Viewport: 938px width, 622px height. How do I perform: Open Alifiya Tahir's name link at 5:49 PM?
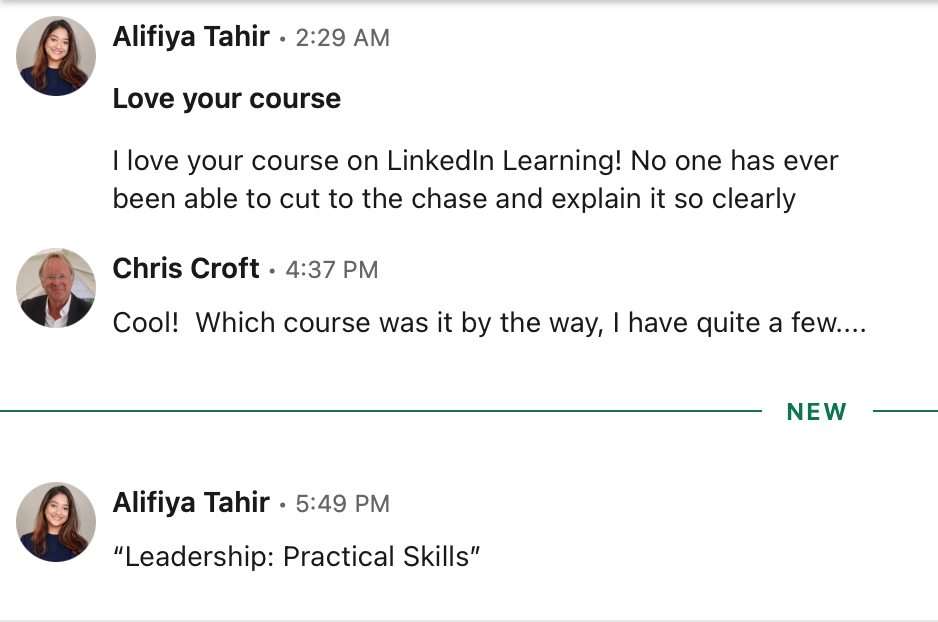[191, 502]
